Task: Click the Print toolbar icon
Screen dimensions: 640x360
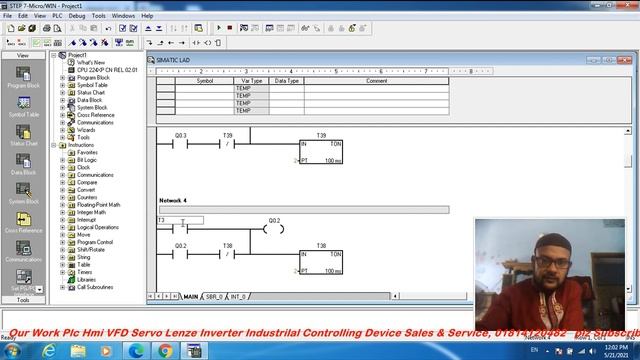Action: click(x=47, y=28)
